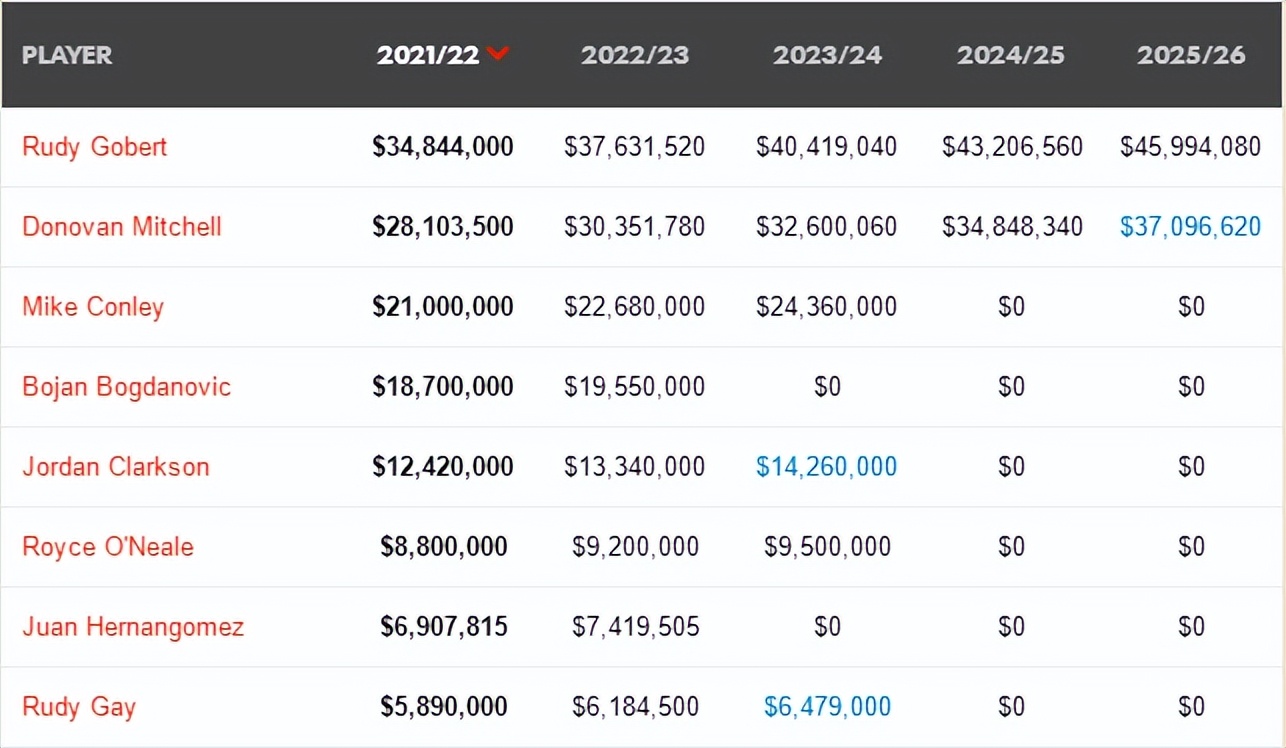Click Royce O'Neale's 2025/26 $0 cell
Viewport: 1286px width, 748px height.
[x=1191, y=547]
